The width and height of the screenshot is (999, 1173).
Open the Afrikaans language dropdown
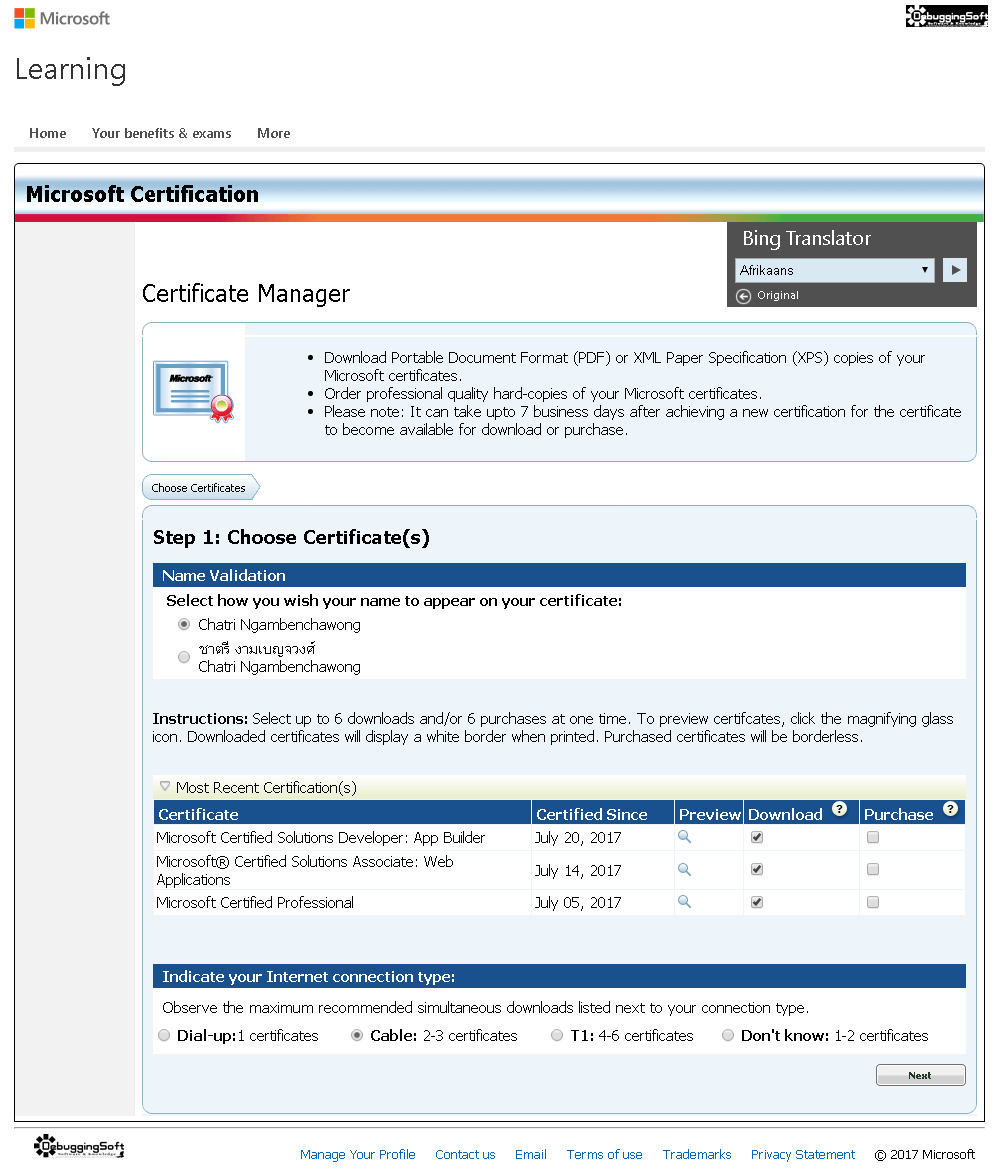click(834, 270)
